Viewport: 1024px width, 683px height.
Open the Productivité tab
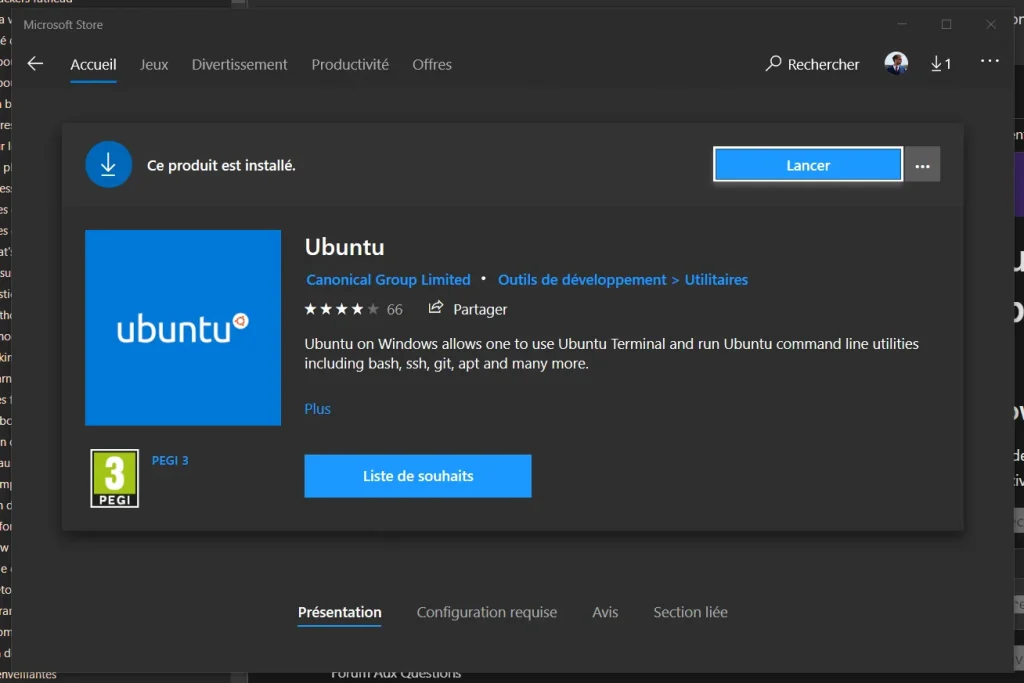coord(350,64)
